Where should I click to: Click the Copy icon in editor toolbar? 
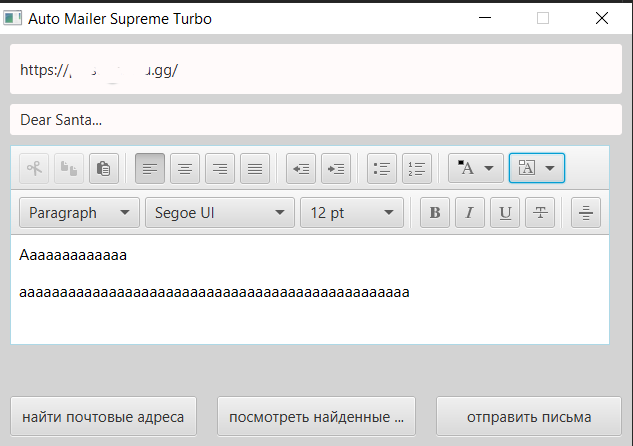tap(69, 168)
